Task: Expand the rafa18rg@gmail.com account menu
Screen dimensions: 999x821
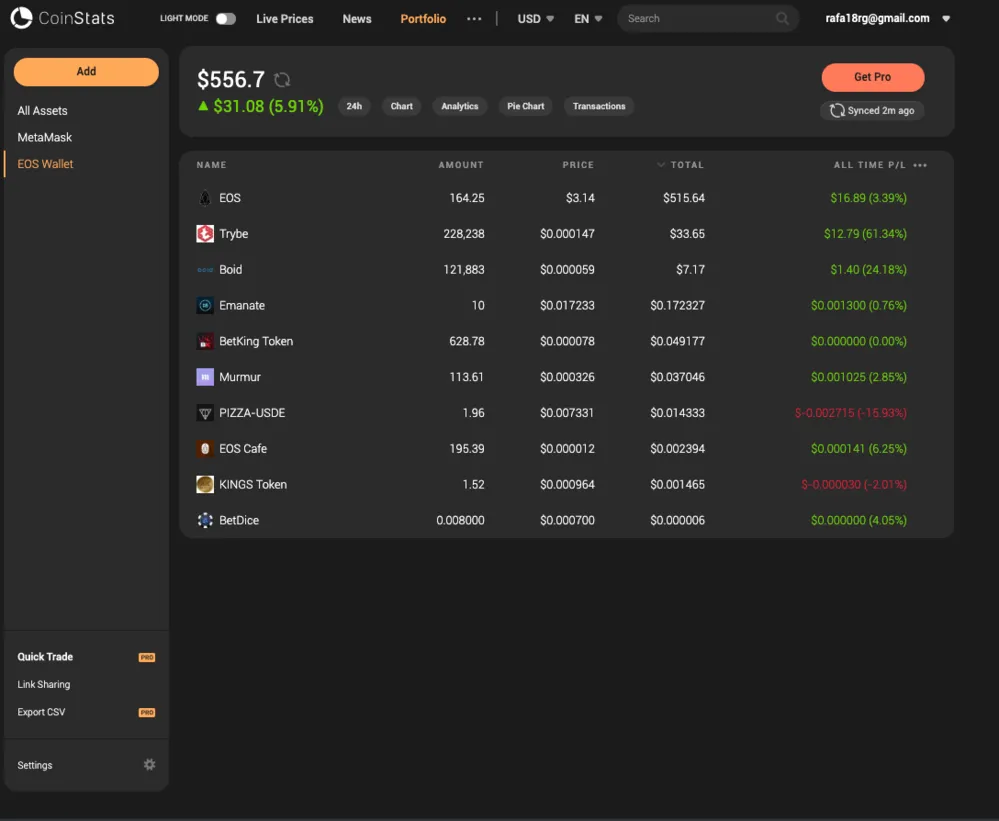Action: pos(946,18)
